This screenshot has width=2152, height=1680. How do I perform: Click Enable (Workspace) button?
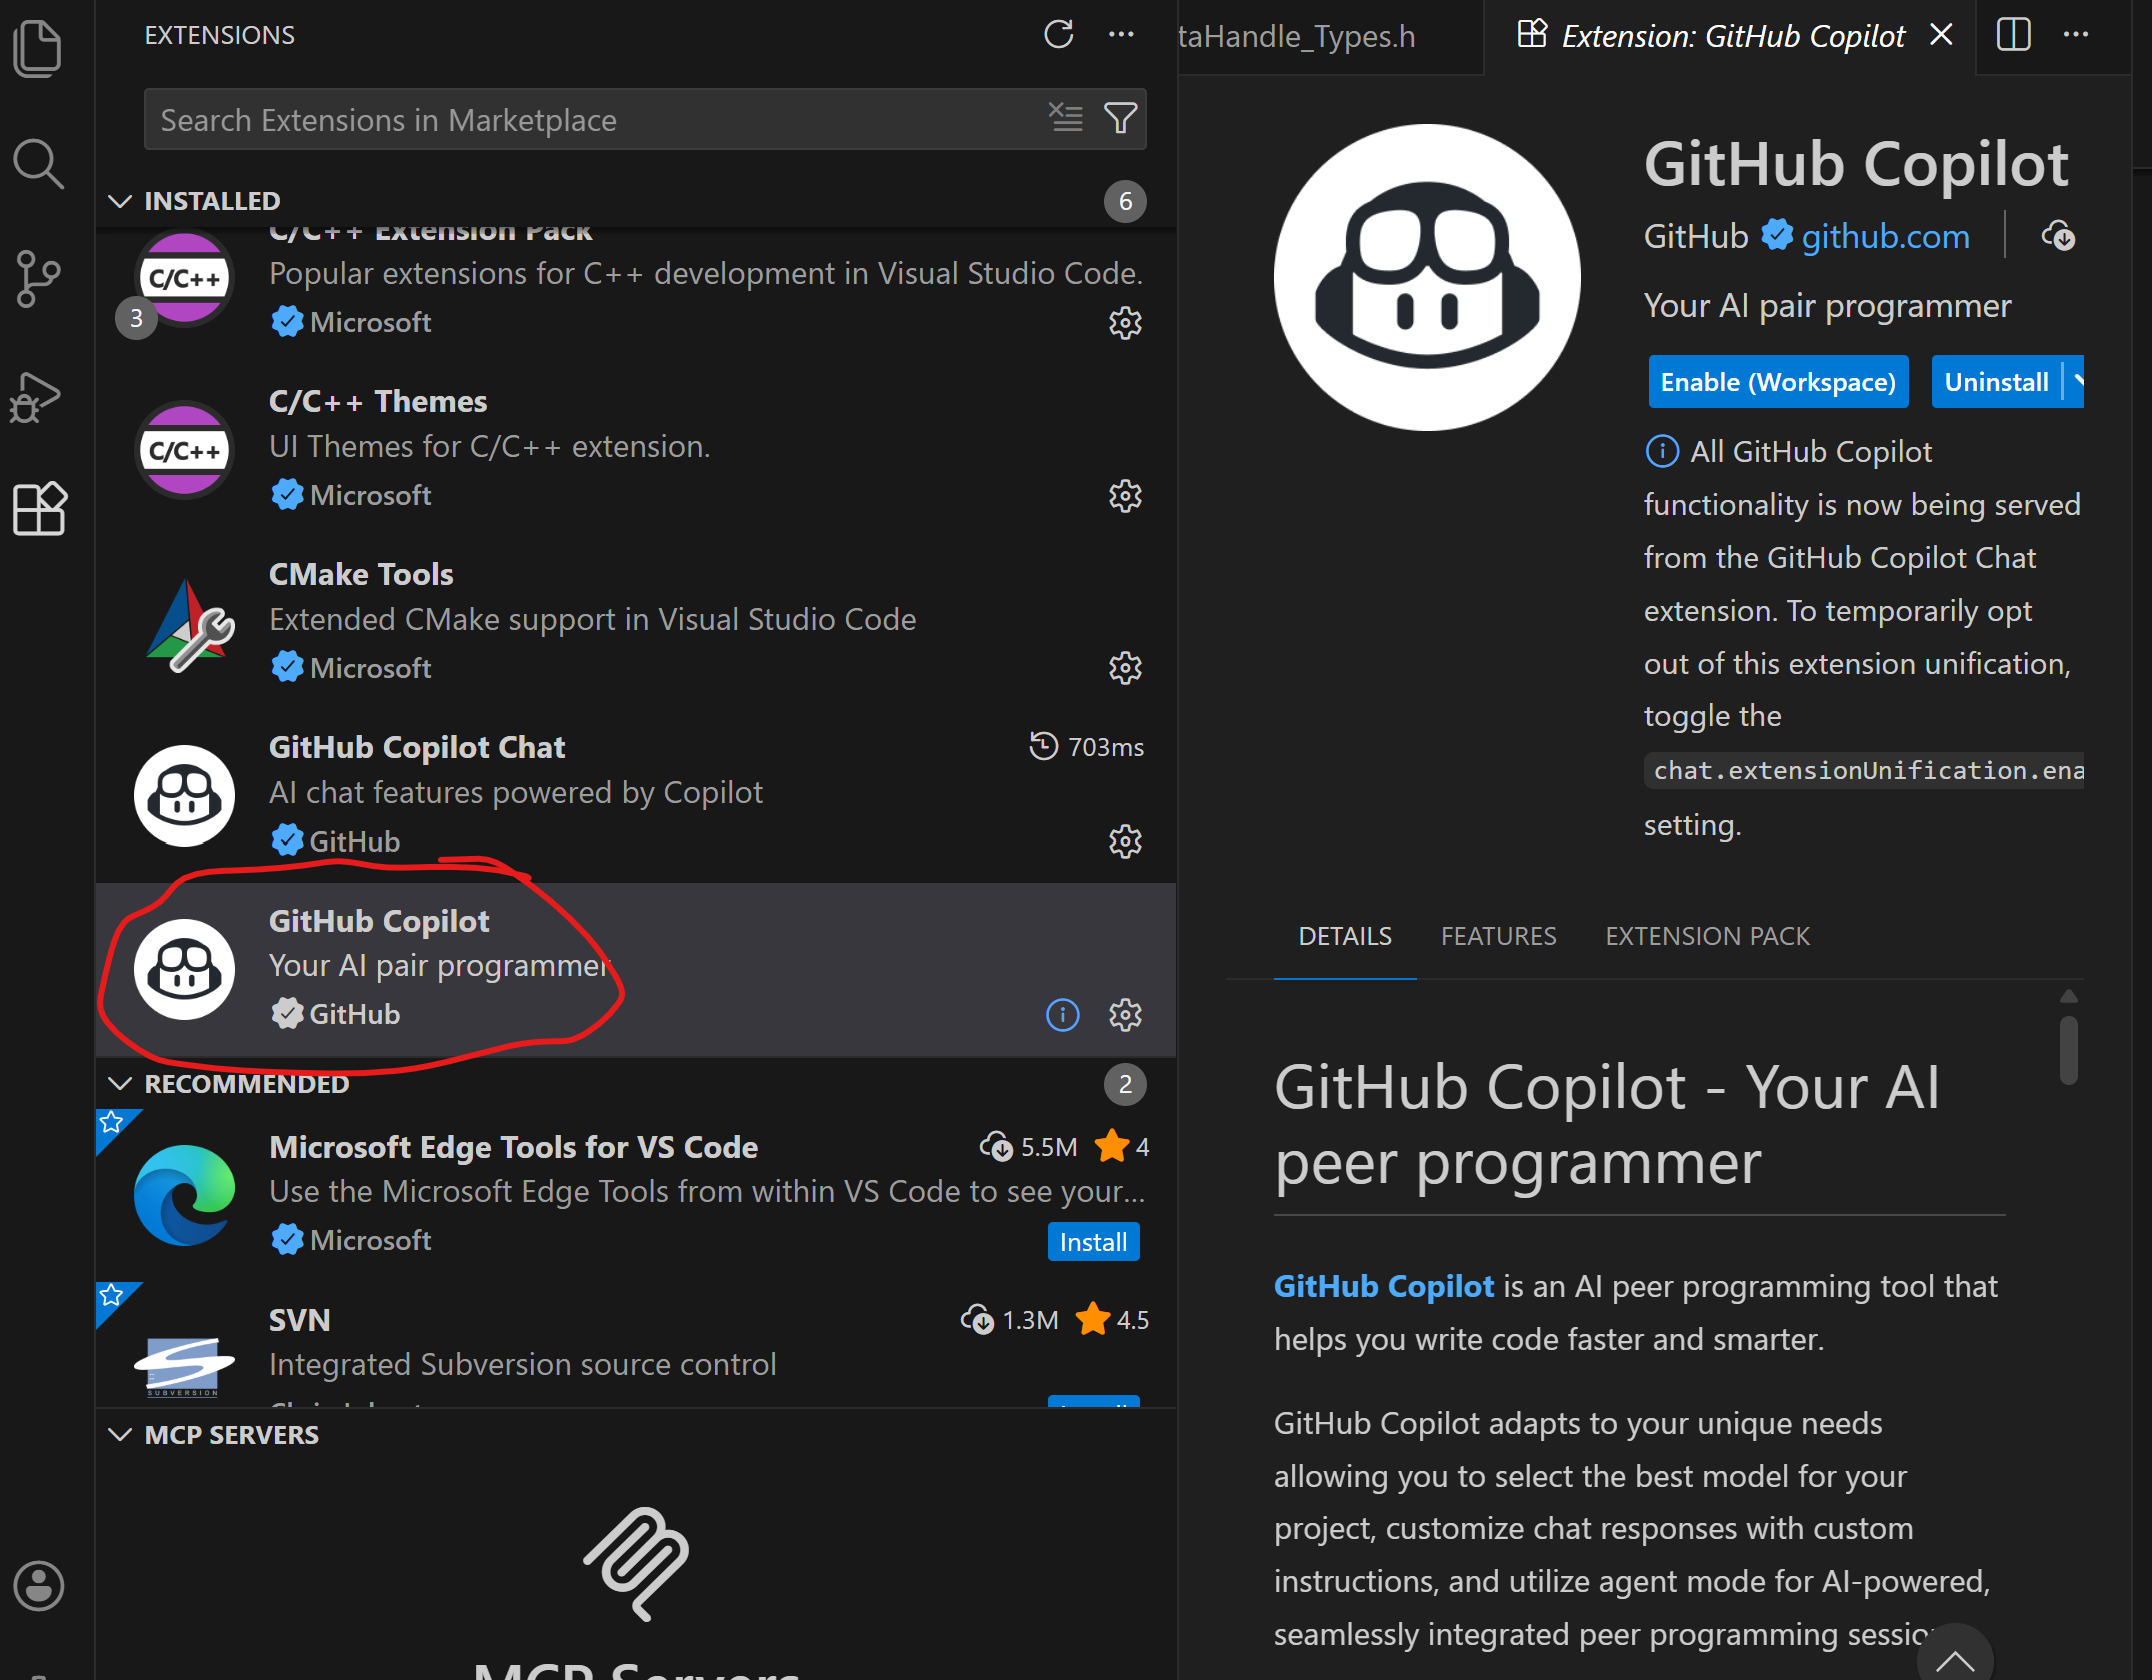click(1777, 382)
